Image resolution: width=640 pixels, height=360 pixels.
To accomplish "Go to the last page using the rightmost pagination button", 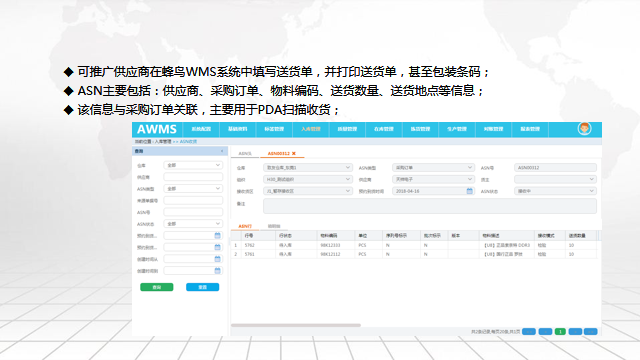I will 590,332.
